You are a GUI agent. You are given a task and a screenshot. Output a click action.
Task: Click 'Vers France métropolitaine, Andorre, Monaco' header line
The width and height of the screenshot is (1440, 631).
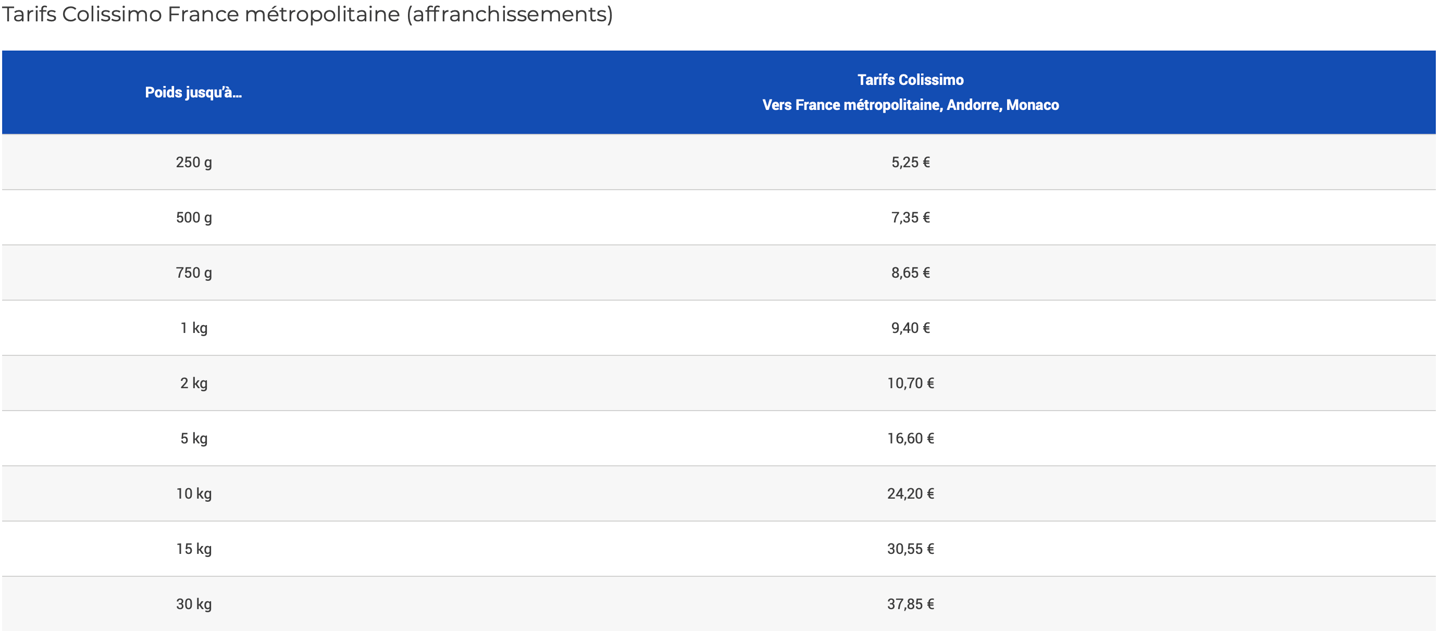910,105
